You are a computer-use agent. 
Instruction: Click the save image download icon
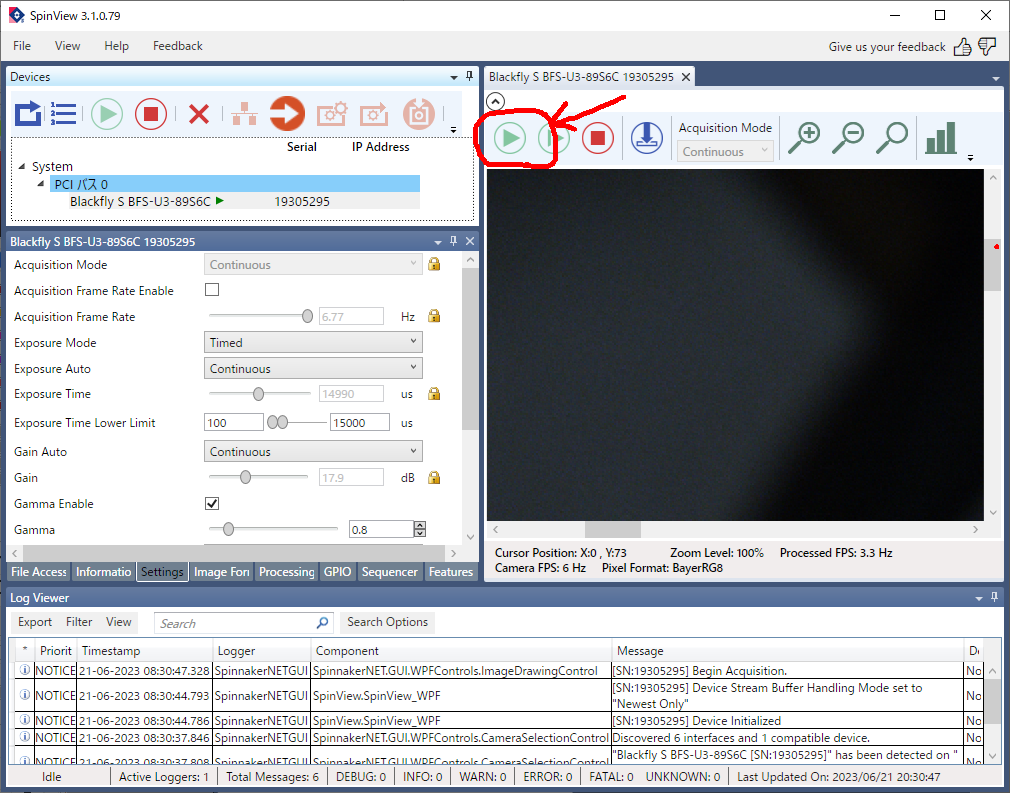click(647, 138)
